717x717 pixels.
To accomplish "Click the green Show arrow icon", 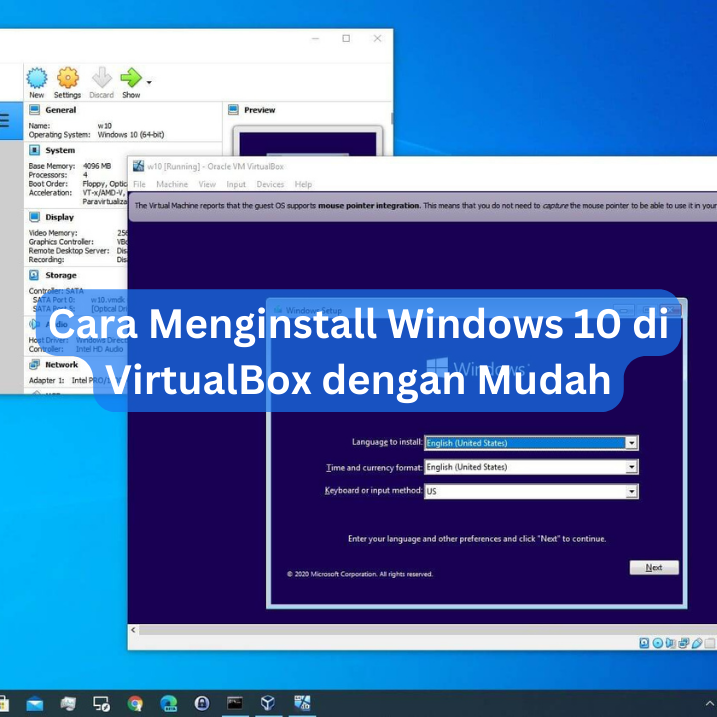I will (131, 78).
